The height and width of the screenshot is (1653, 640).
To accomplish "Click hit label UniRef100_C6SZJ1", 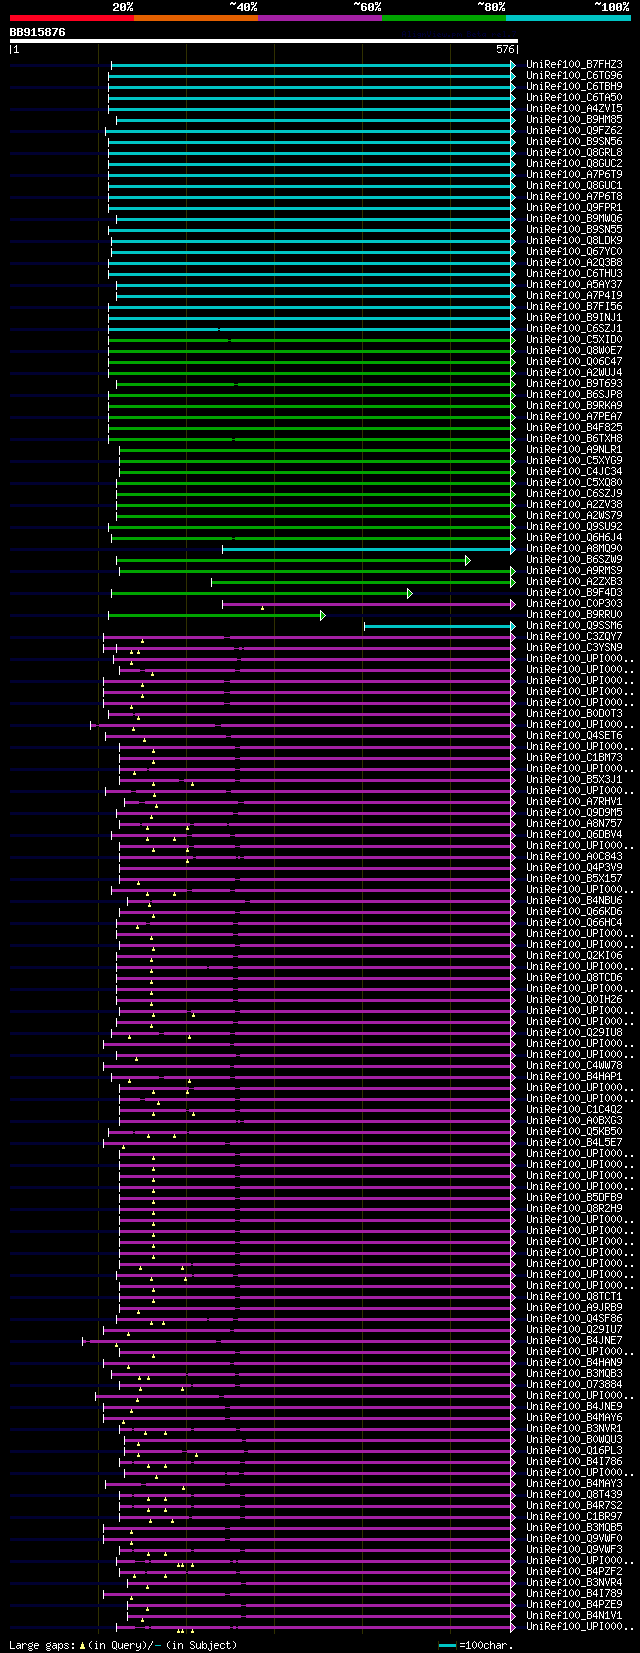I will point(574,328).
